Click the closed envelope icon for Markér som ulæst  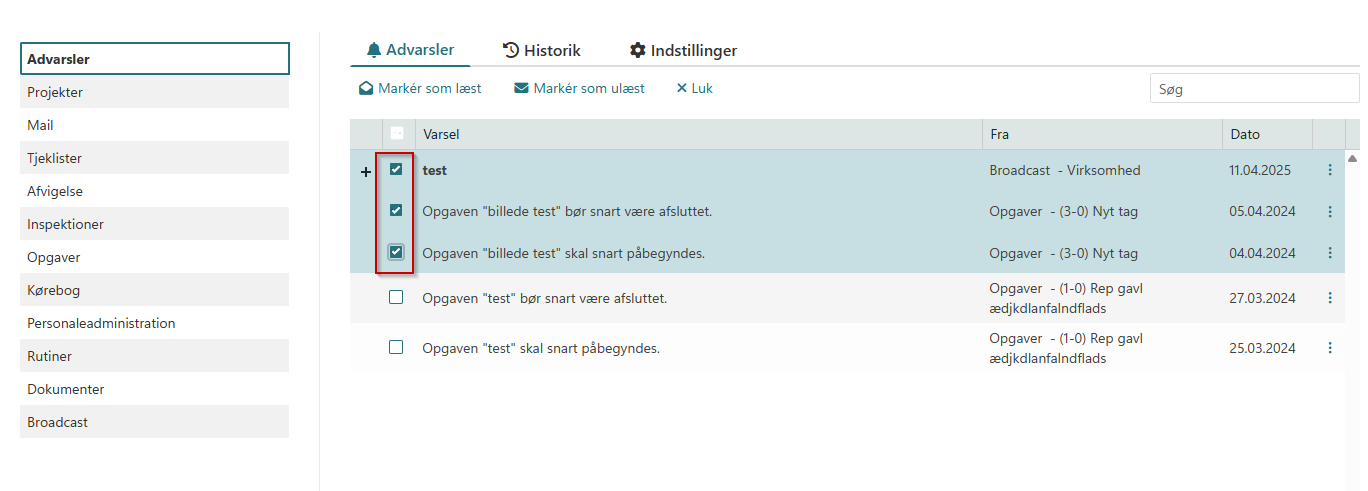click(x=521, y=89)
